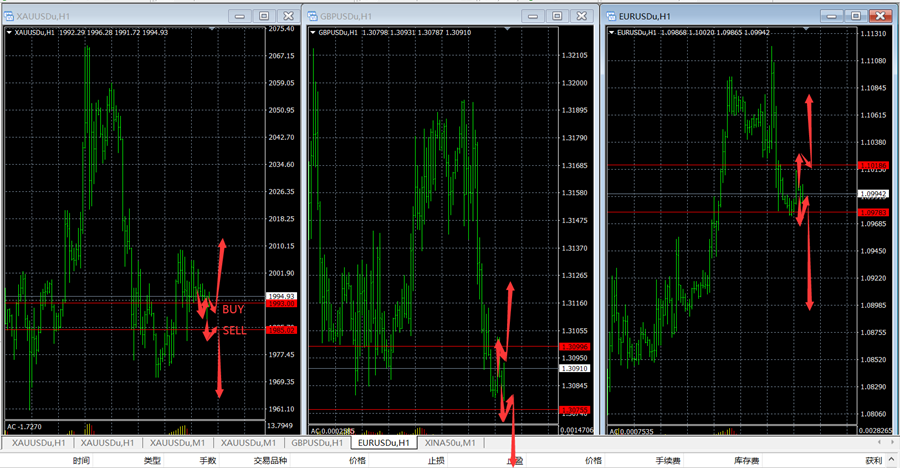This screenshot has height=468, width=900.
Task: Click the 交易品种 column header
Action: pyautogui.click(x=269, y=461)
